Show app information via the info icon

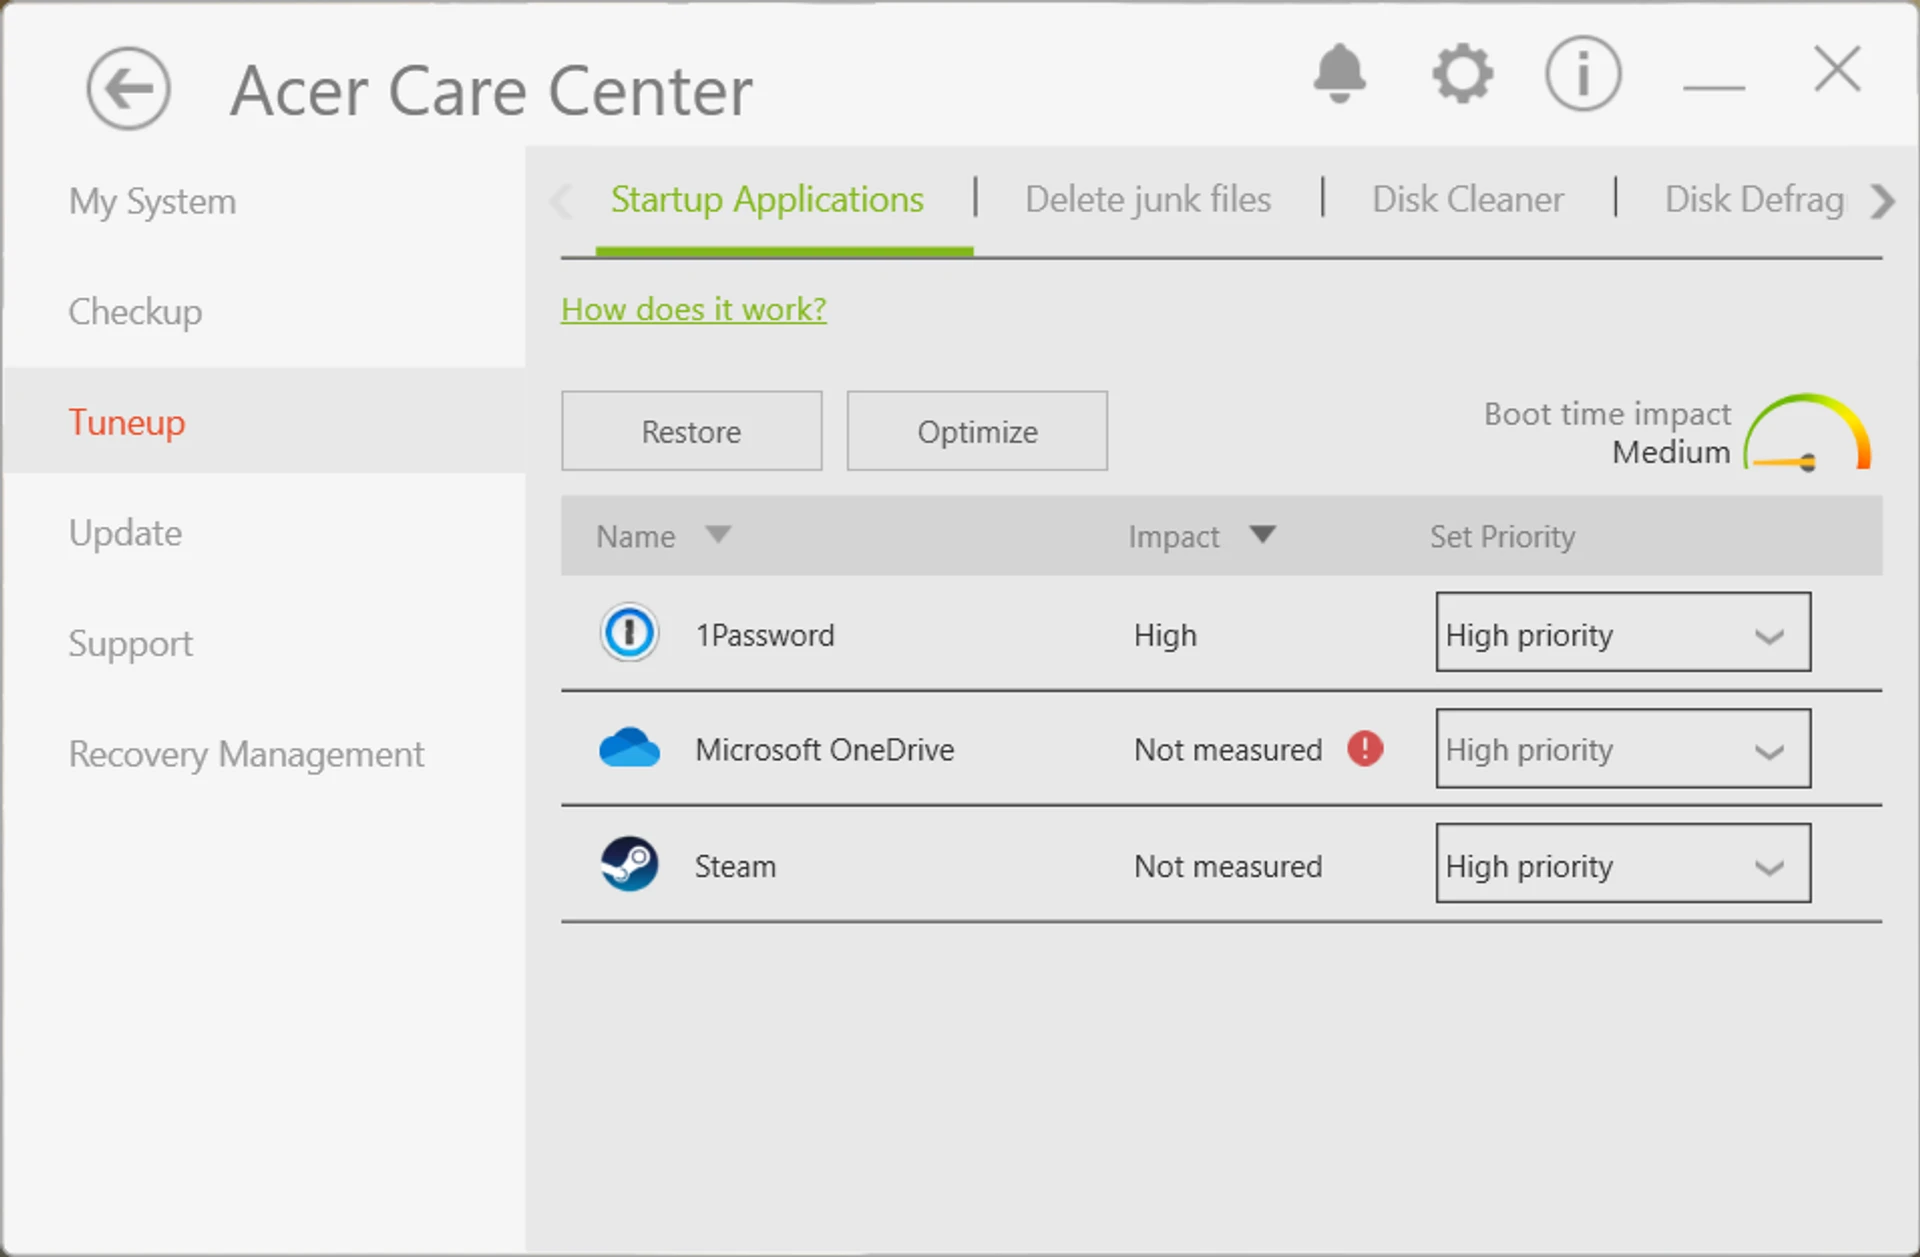click(x=1583, y=73)
